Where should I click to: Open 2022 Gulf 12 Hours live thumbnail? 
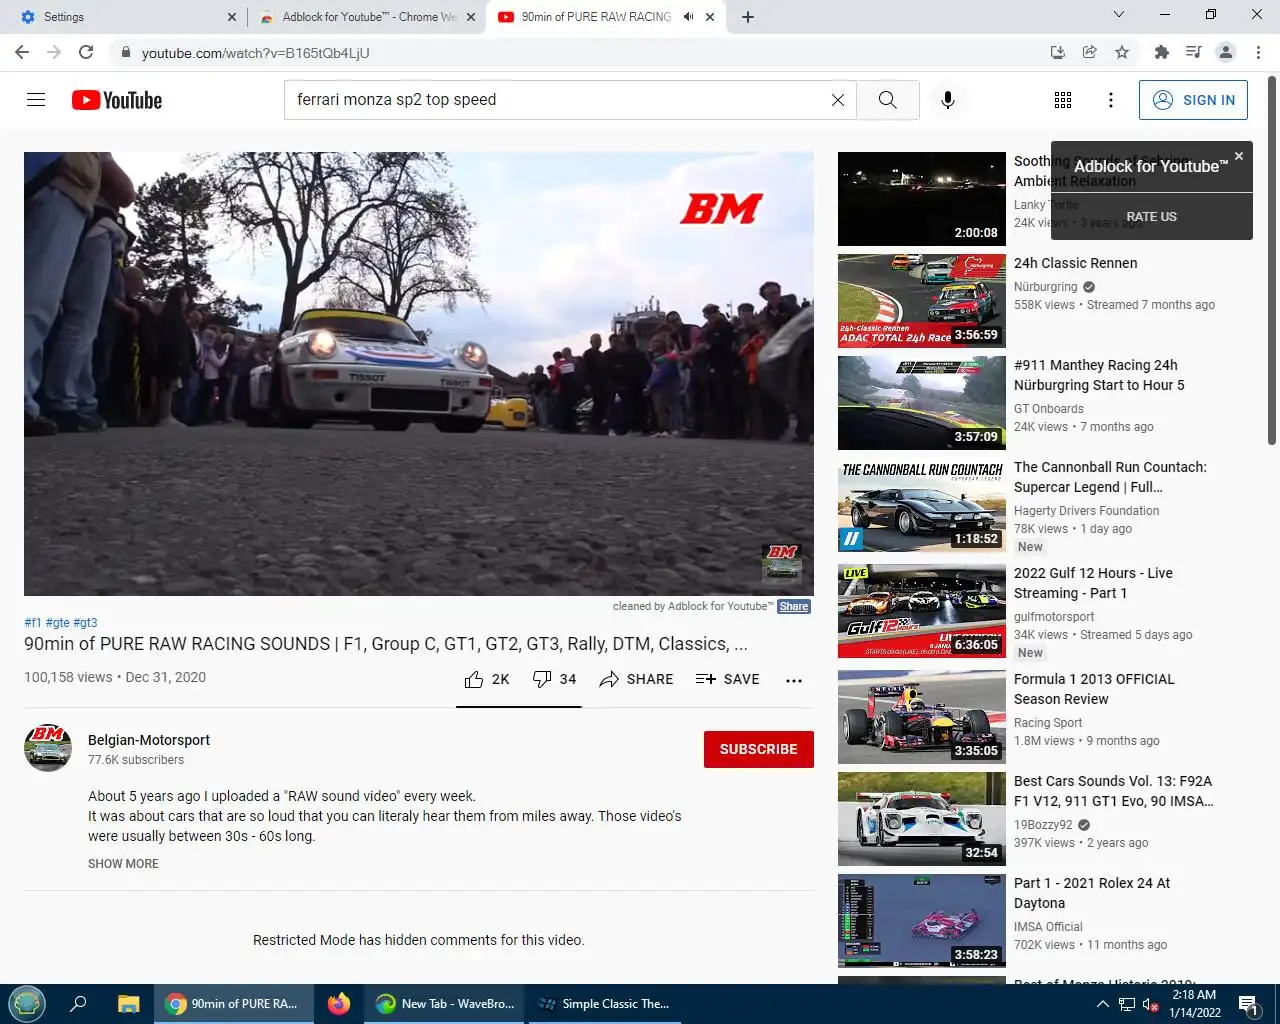pos(922,611)
